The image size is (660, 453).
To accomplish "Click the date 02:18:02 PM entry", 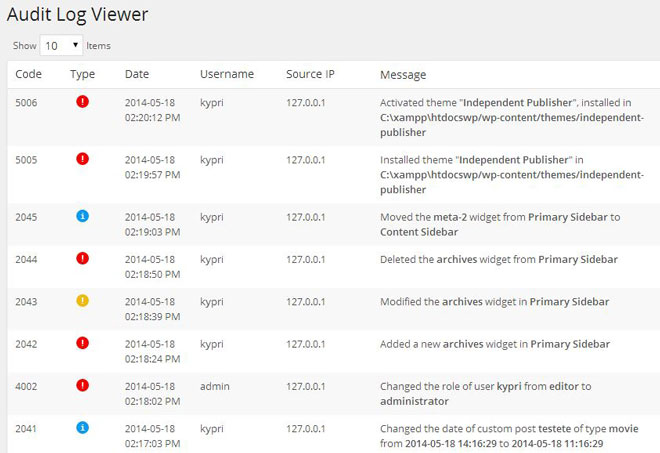I will (x=152, y=394).
